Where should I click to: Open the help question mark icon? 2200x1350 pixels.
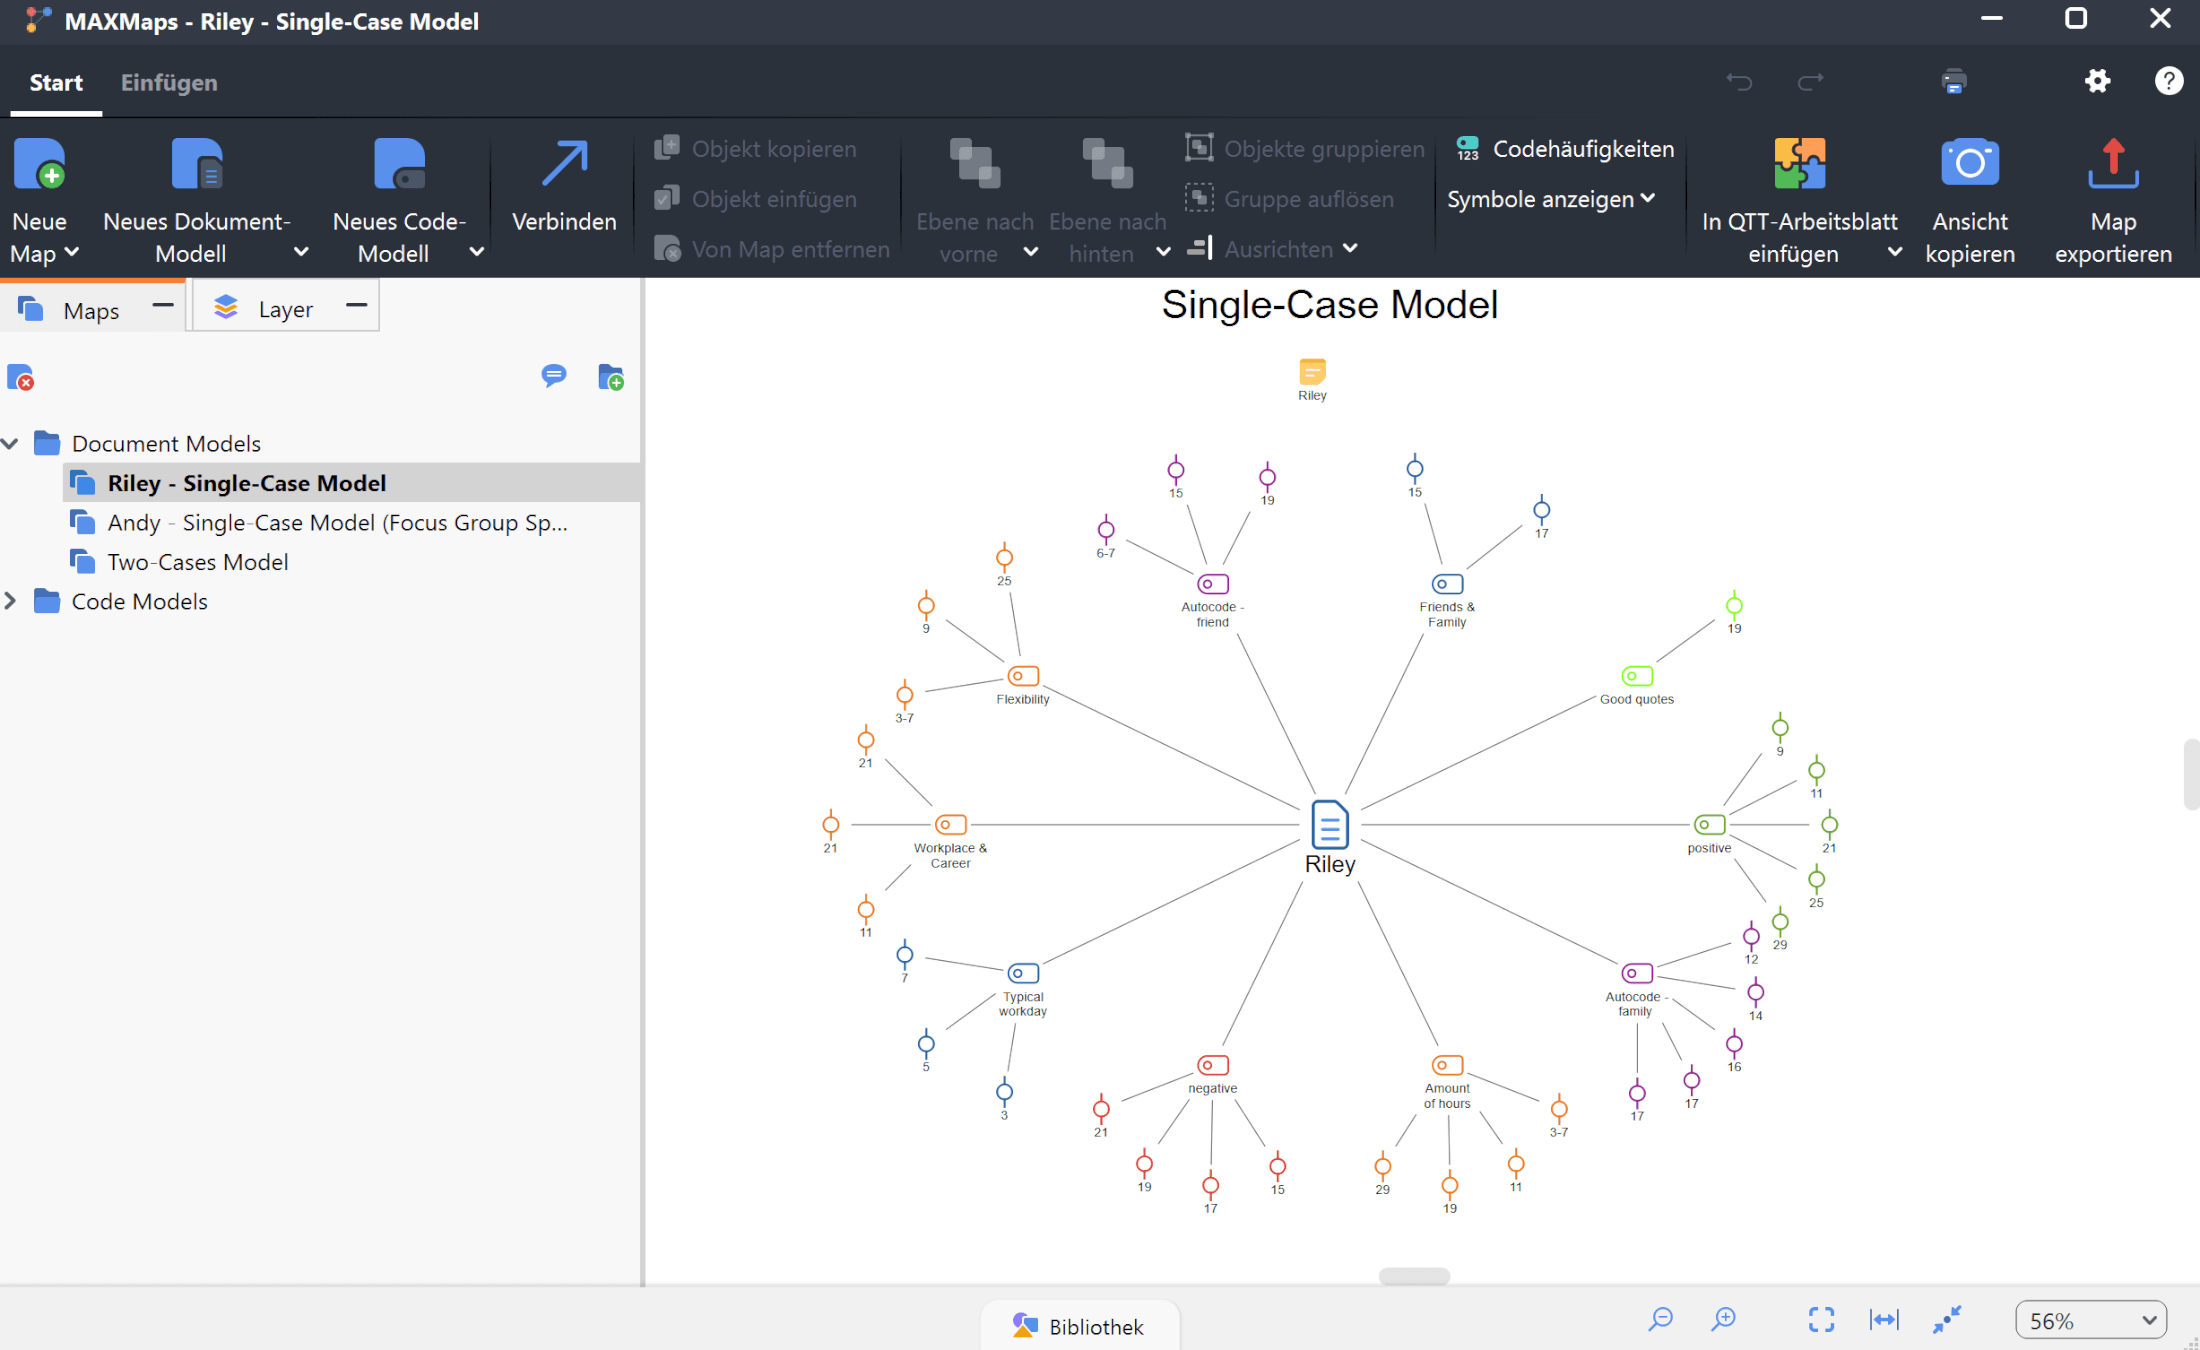(2168, 81)
